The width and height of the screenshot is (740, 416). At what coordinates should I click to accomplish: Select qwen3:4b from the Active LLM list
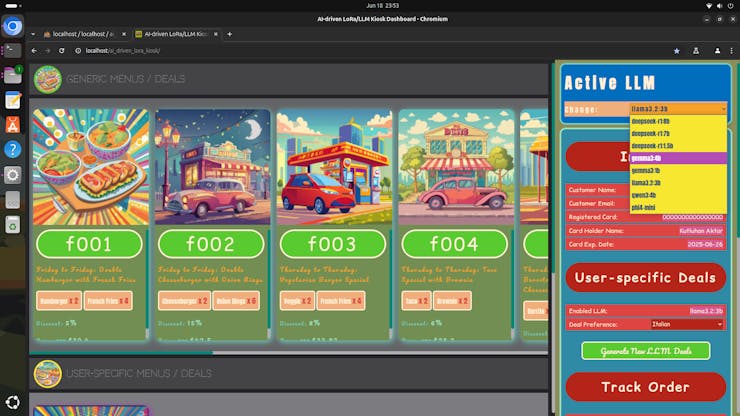[x=645, y=195]
